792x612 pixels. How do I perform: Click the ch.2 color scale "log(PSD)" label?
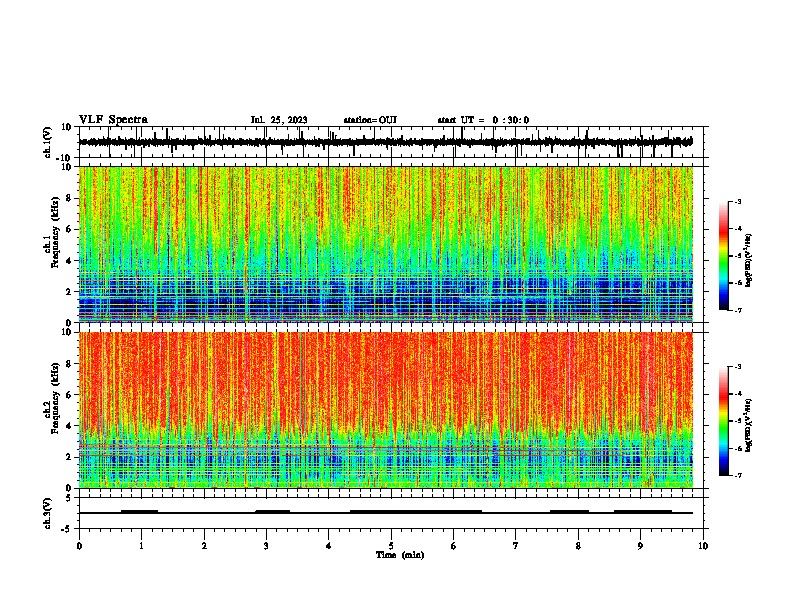(x=749, y=425)
